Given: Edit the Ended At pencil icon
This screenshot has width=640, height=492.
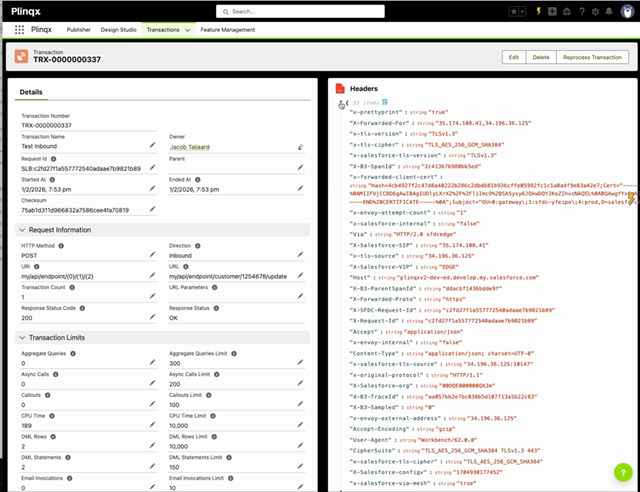Looking at the screenshot, I should click(300, 188).
